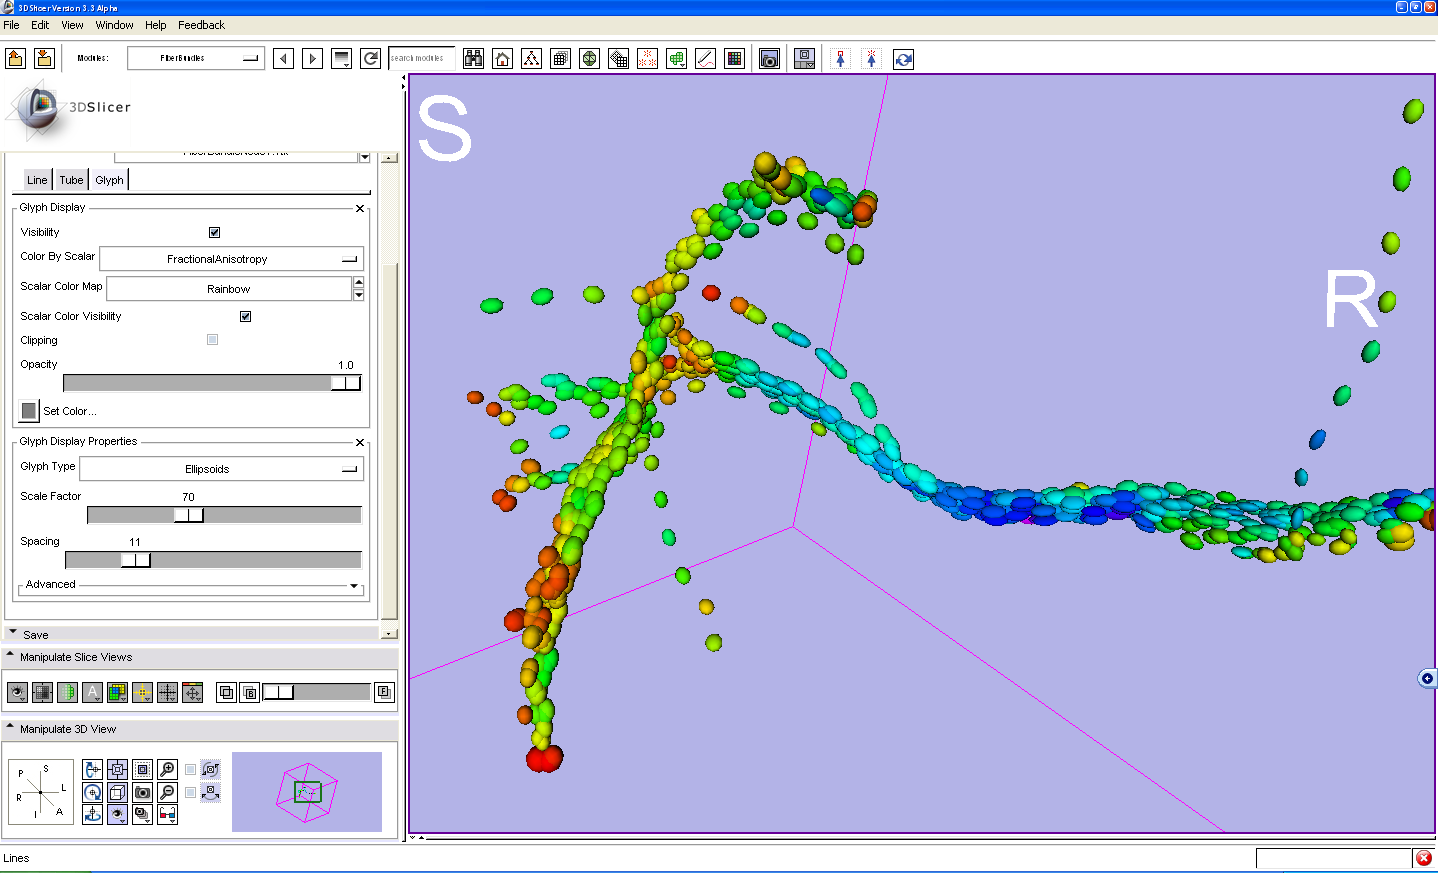Open the Color By Scalar dropdown

(x=231, y=259)
